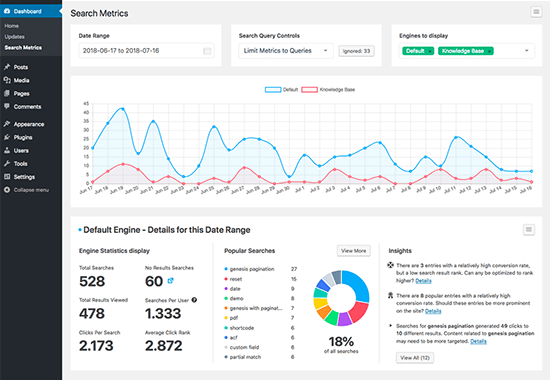
Task: Open the Default Engine panel menu icon
Action: pos(529,230)
